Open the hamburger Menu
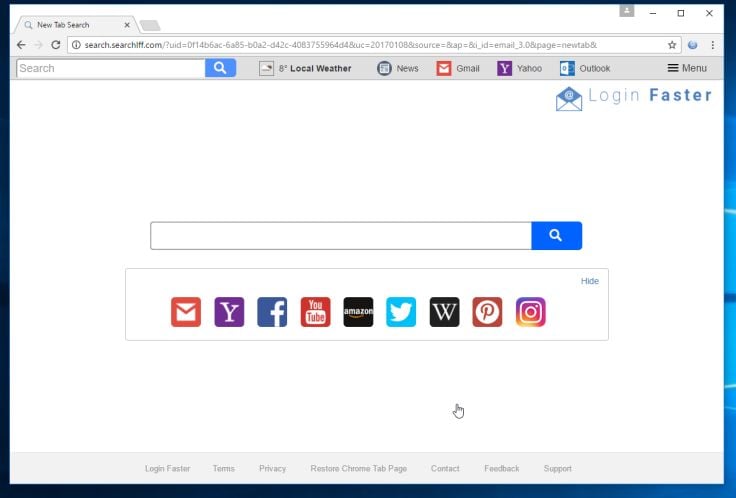 point(687,68)
